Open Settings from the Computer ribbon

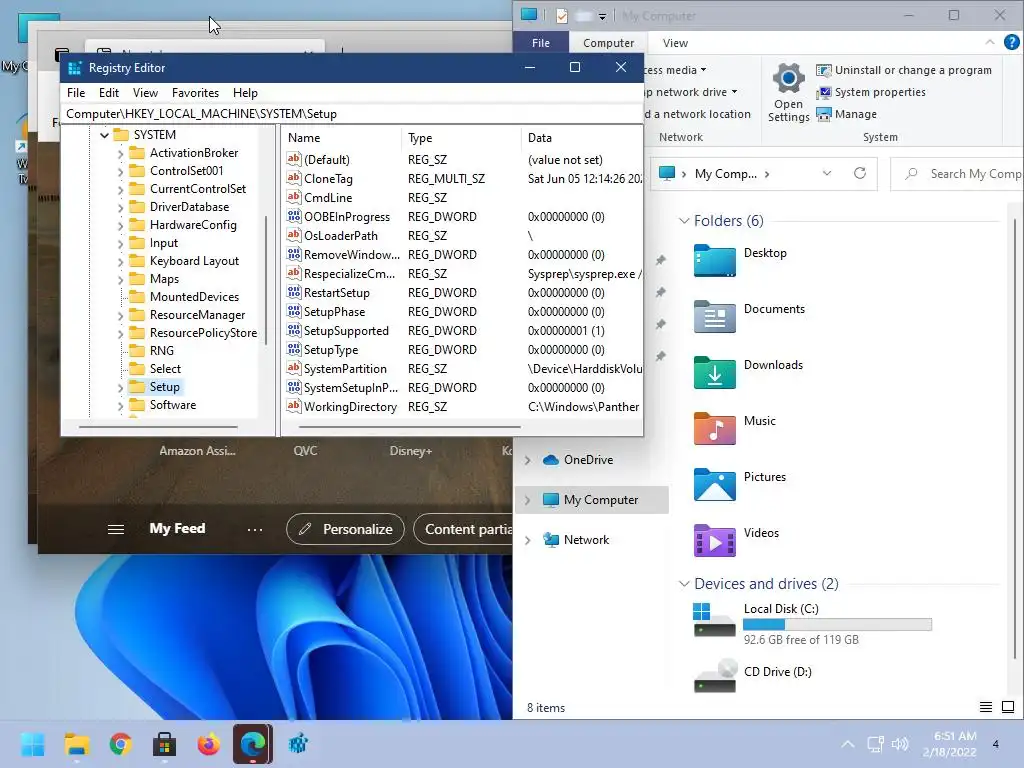(788, 93)
